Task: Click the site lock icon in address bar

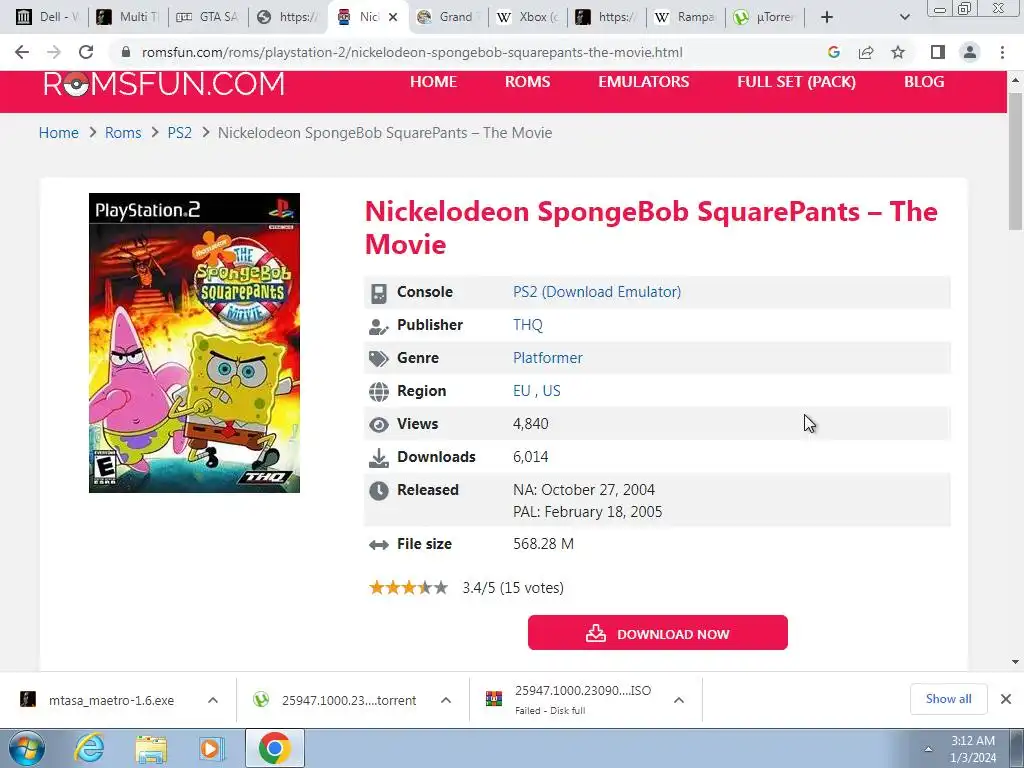Action: point(126,52)
